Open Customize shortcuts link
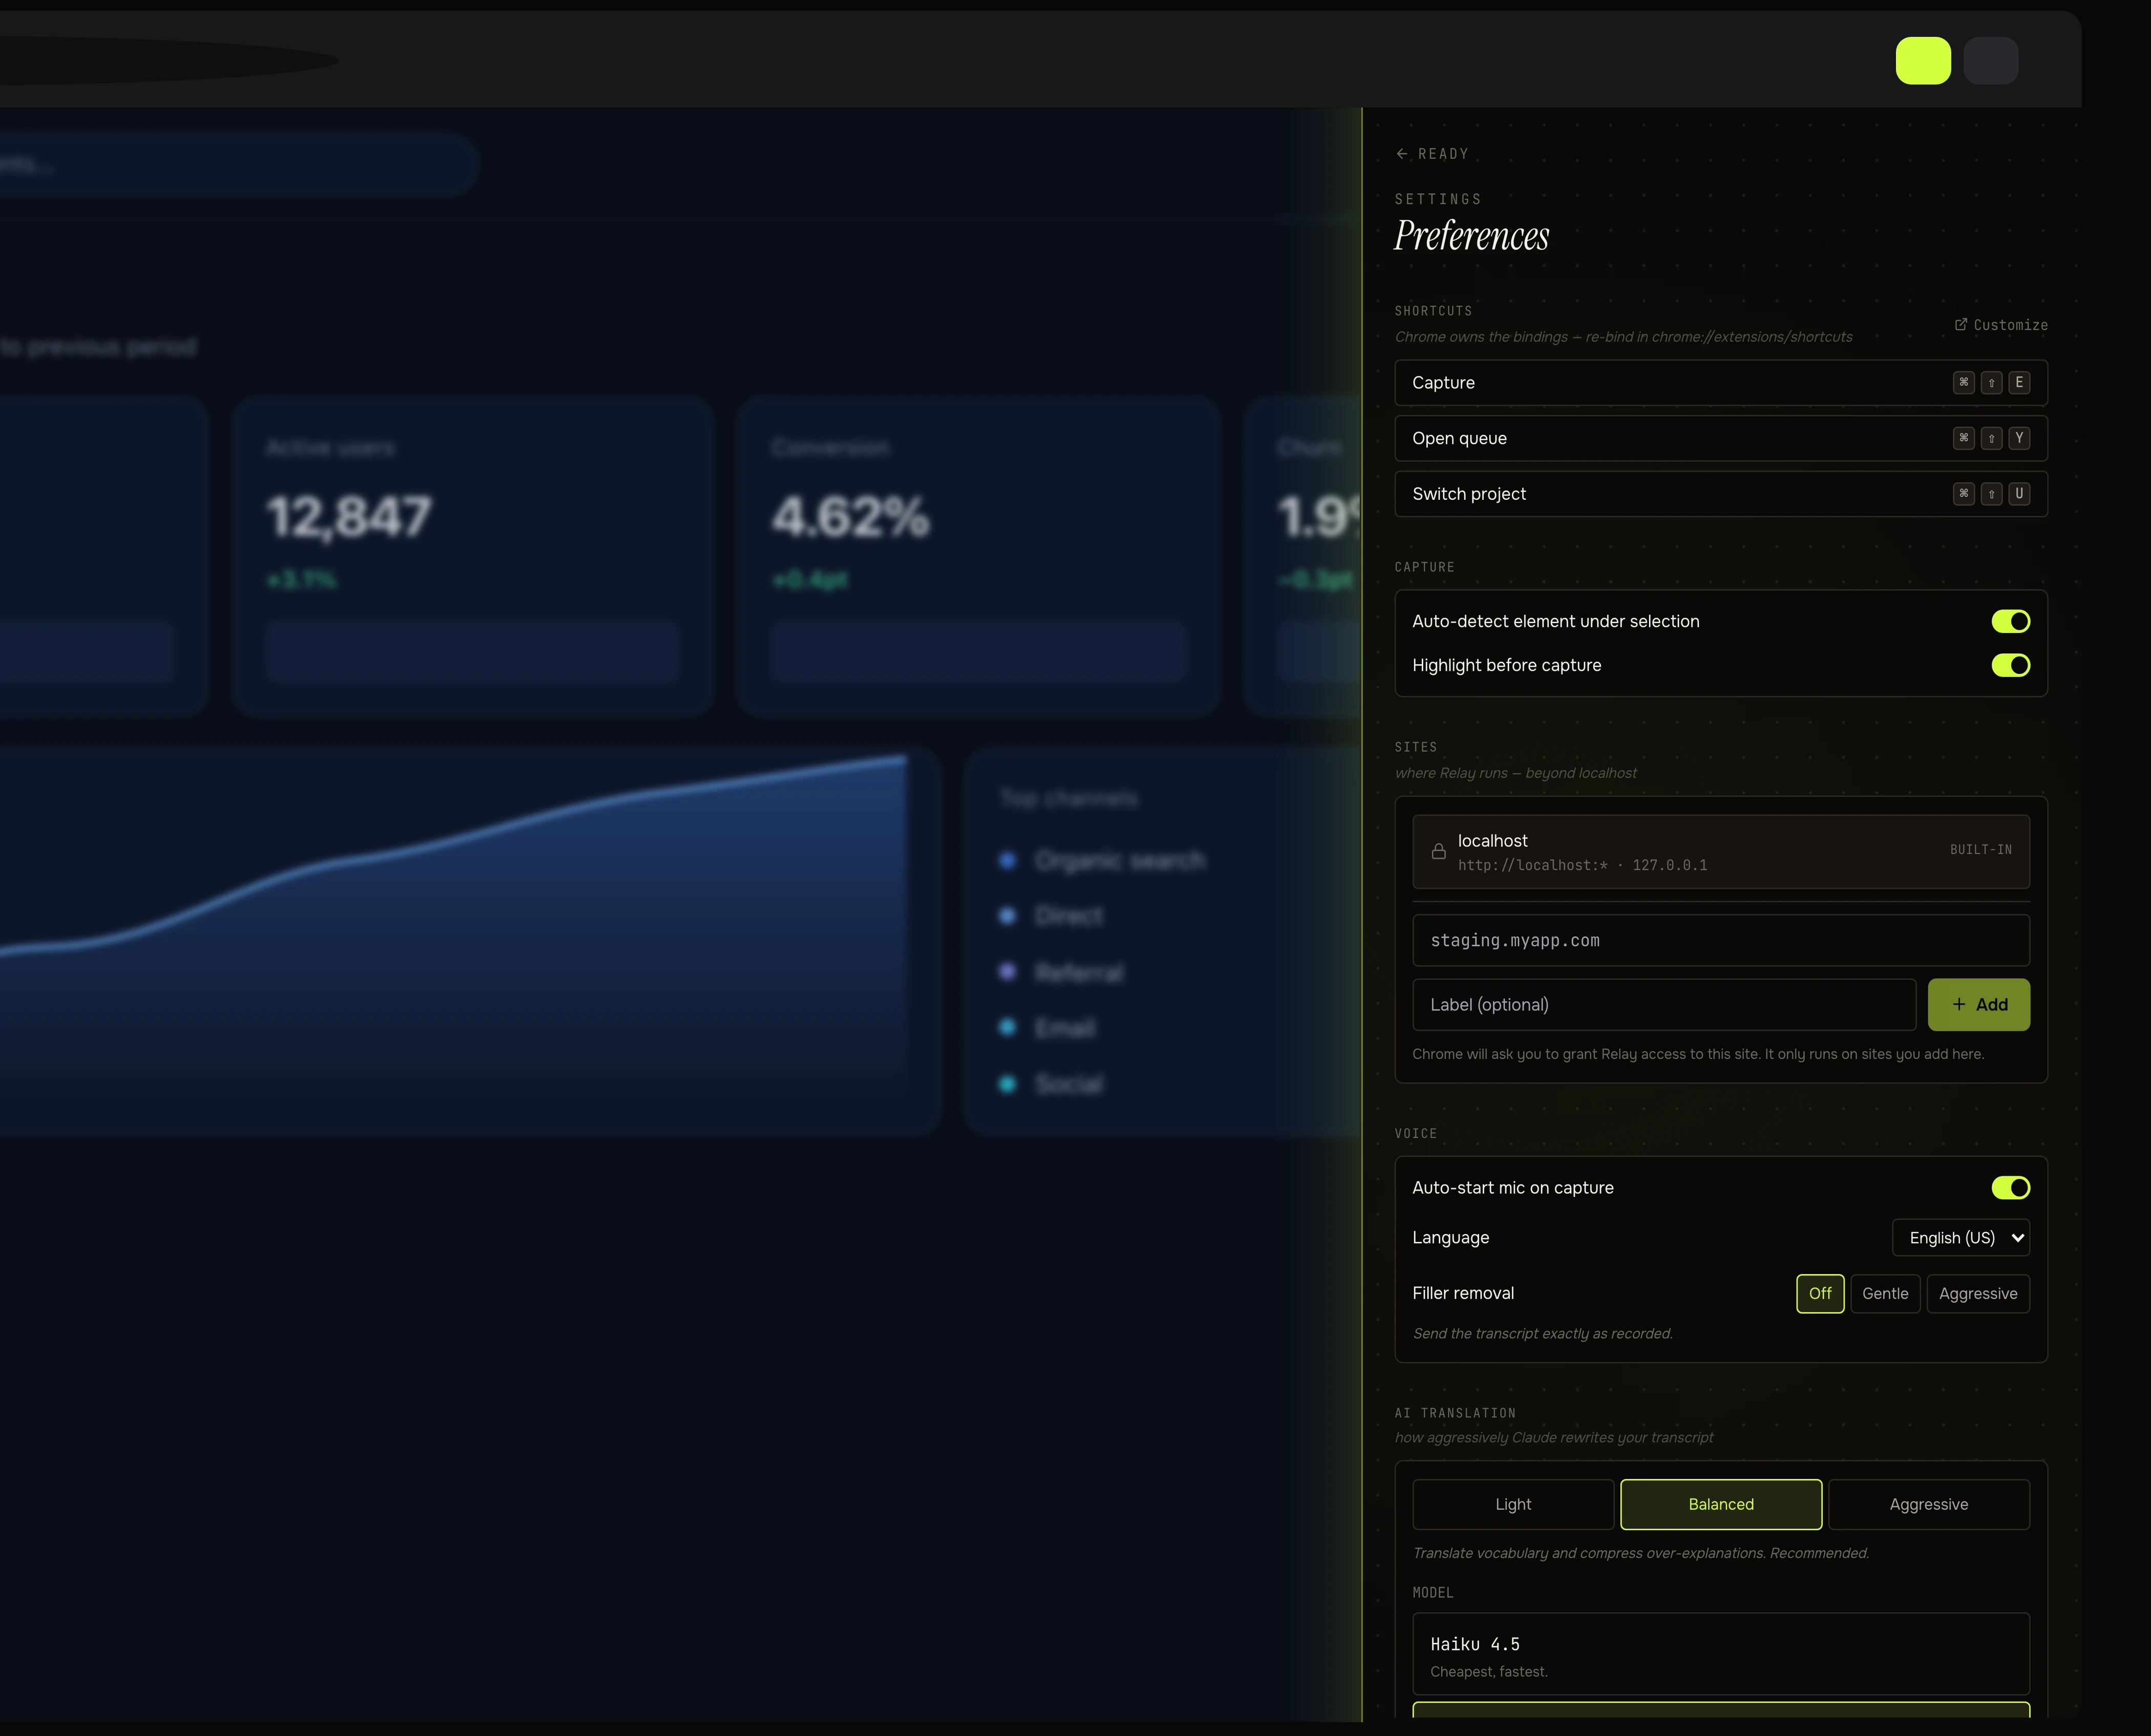 tap(2000, 325)
